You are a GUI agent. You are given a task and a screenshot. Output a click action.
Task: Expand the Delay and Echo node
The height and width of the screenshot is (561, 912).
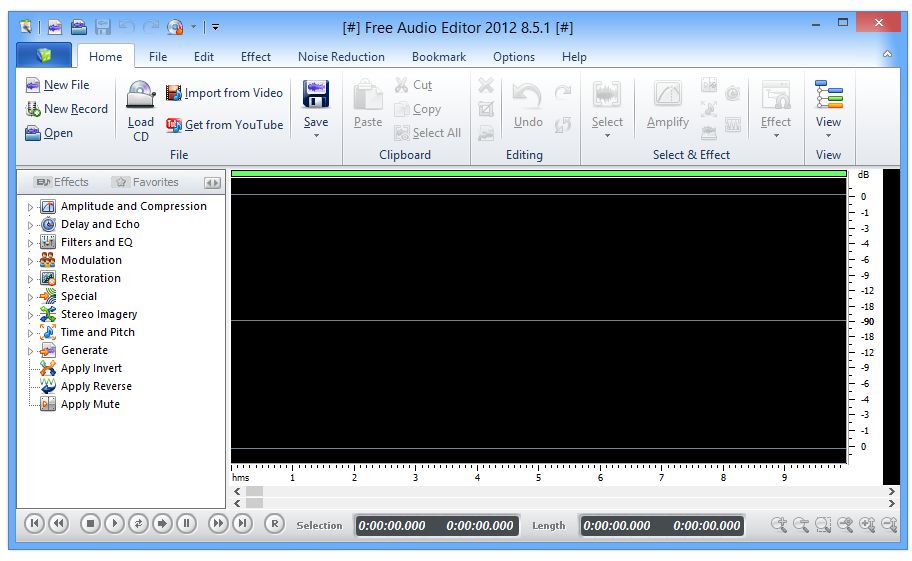click(30, 225)
